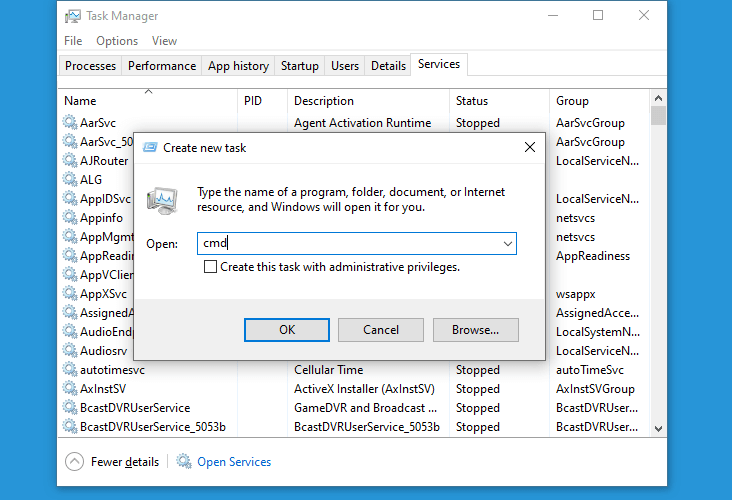The image size is (732, 500).
Task: Click the AarSvc service gear icon
Action: point(70,122)
